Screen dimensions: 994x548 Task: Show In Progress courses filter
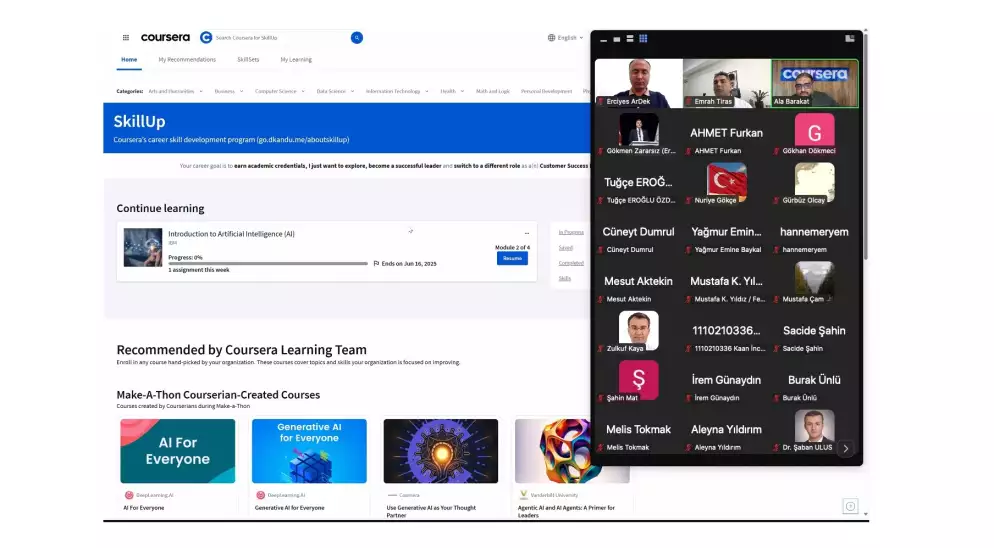click(x=571, y=232)
